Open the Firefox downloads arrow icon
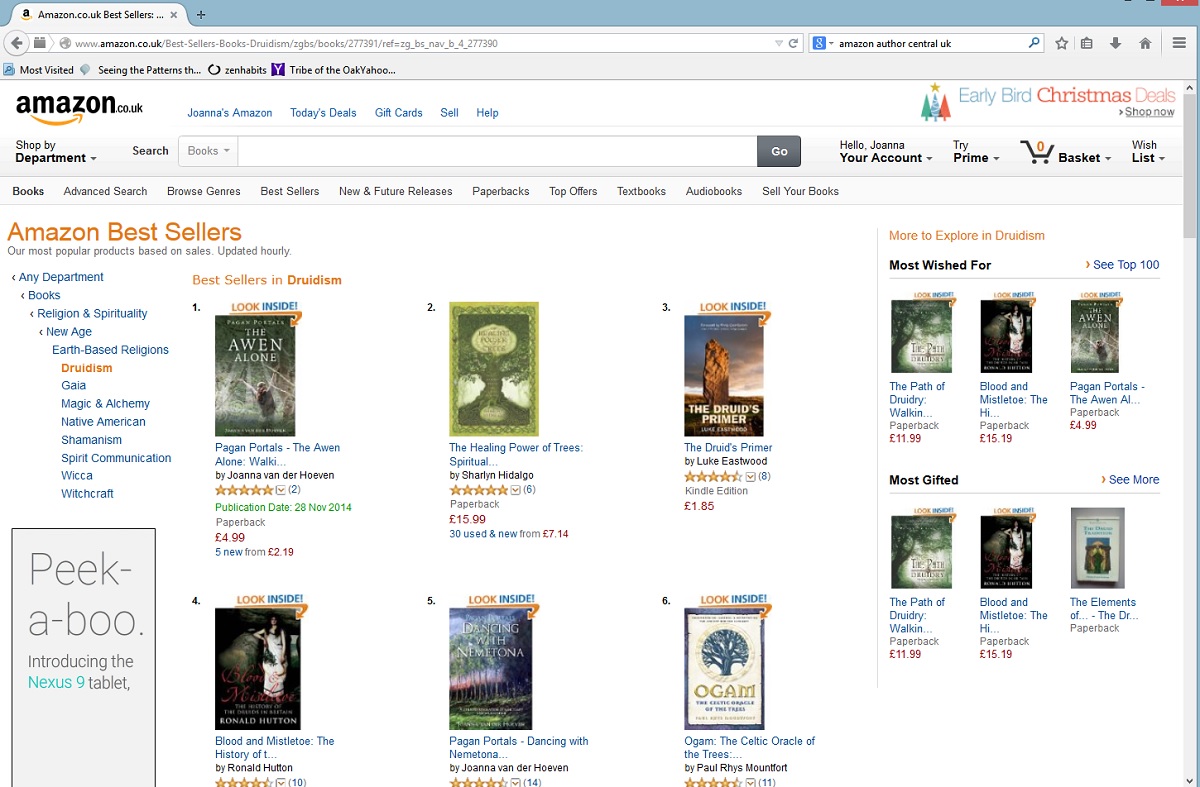The width and height of the screenshot is (1200, 787). [x=1116, y=43]
